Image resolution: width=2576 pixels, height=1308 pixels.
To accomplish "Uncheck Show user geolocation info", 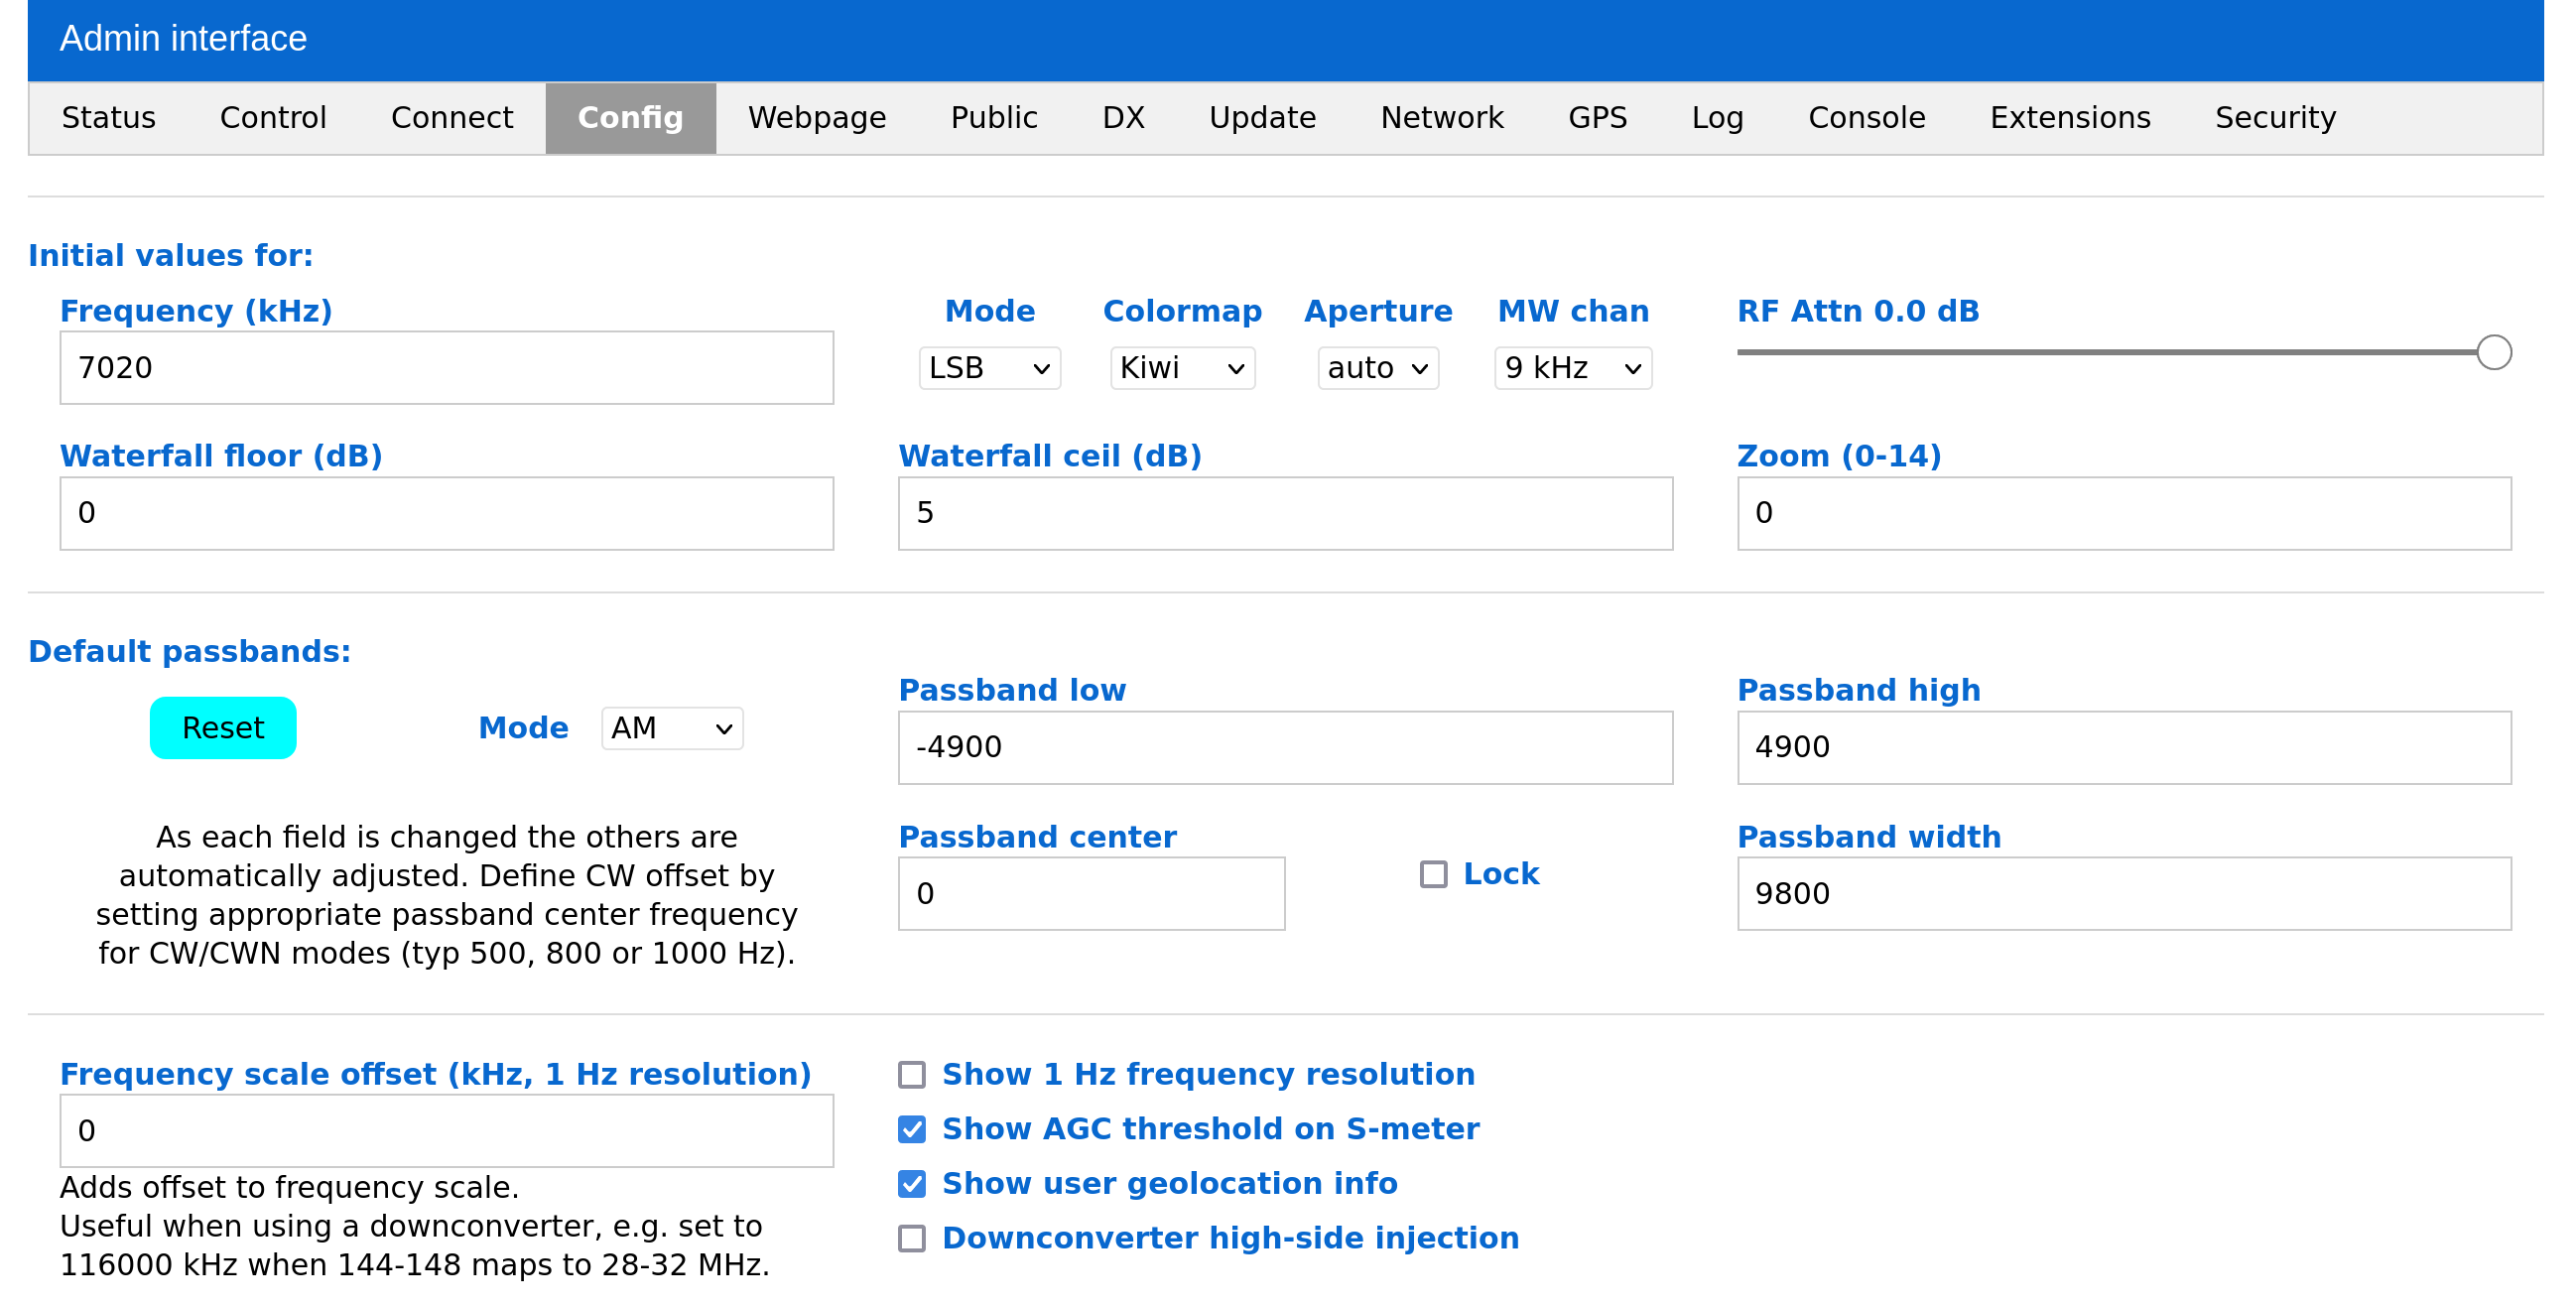I will tap(911, 1184).
